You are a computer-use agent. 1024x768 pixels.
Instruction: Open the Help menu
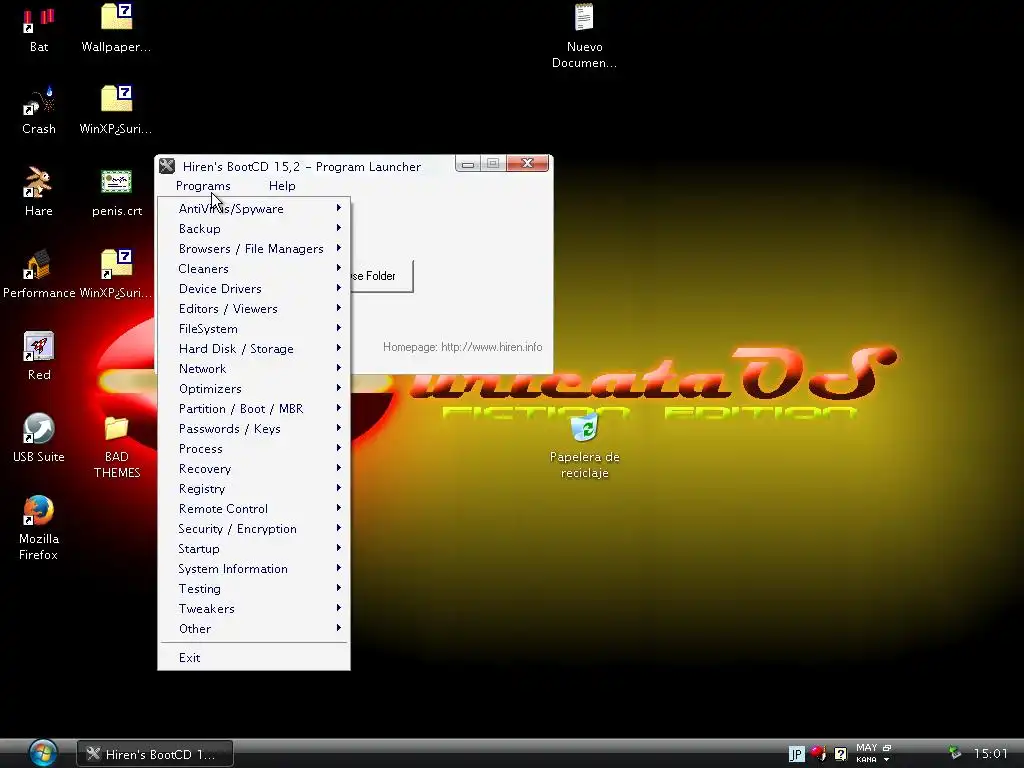[x=282, y=185]
